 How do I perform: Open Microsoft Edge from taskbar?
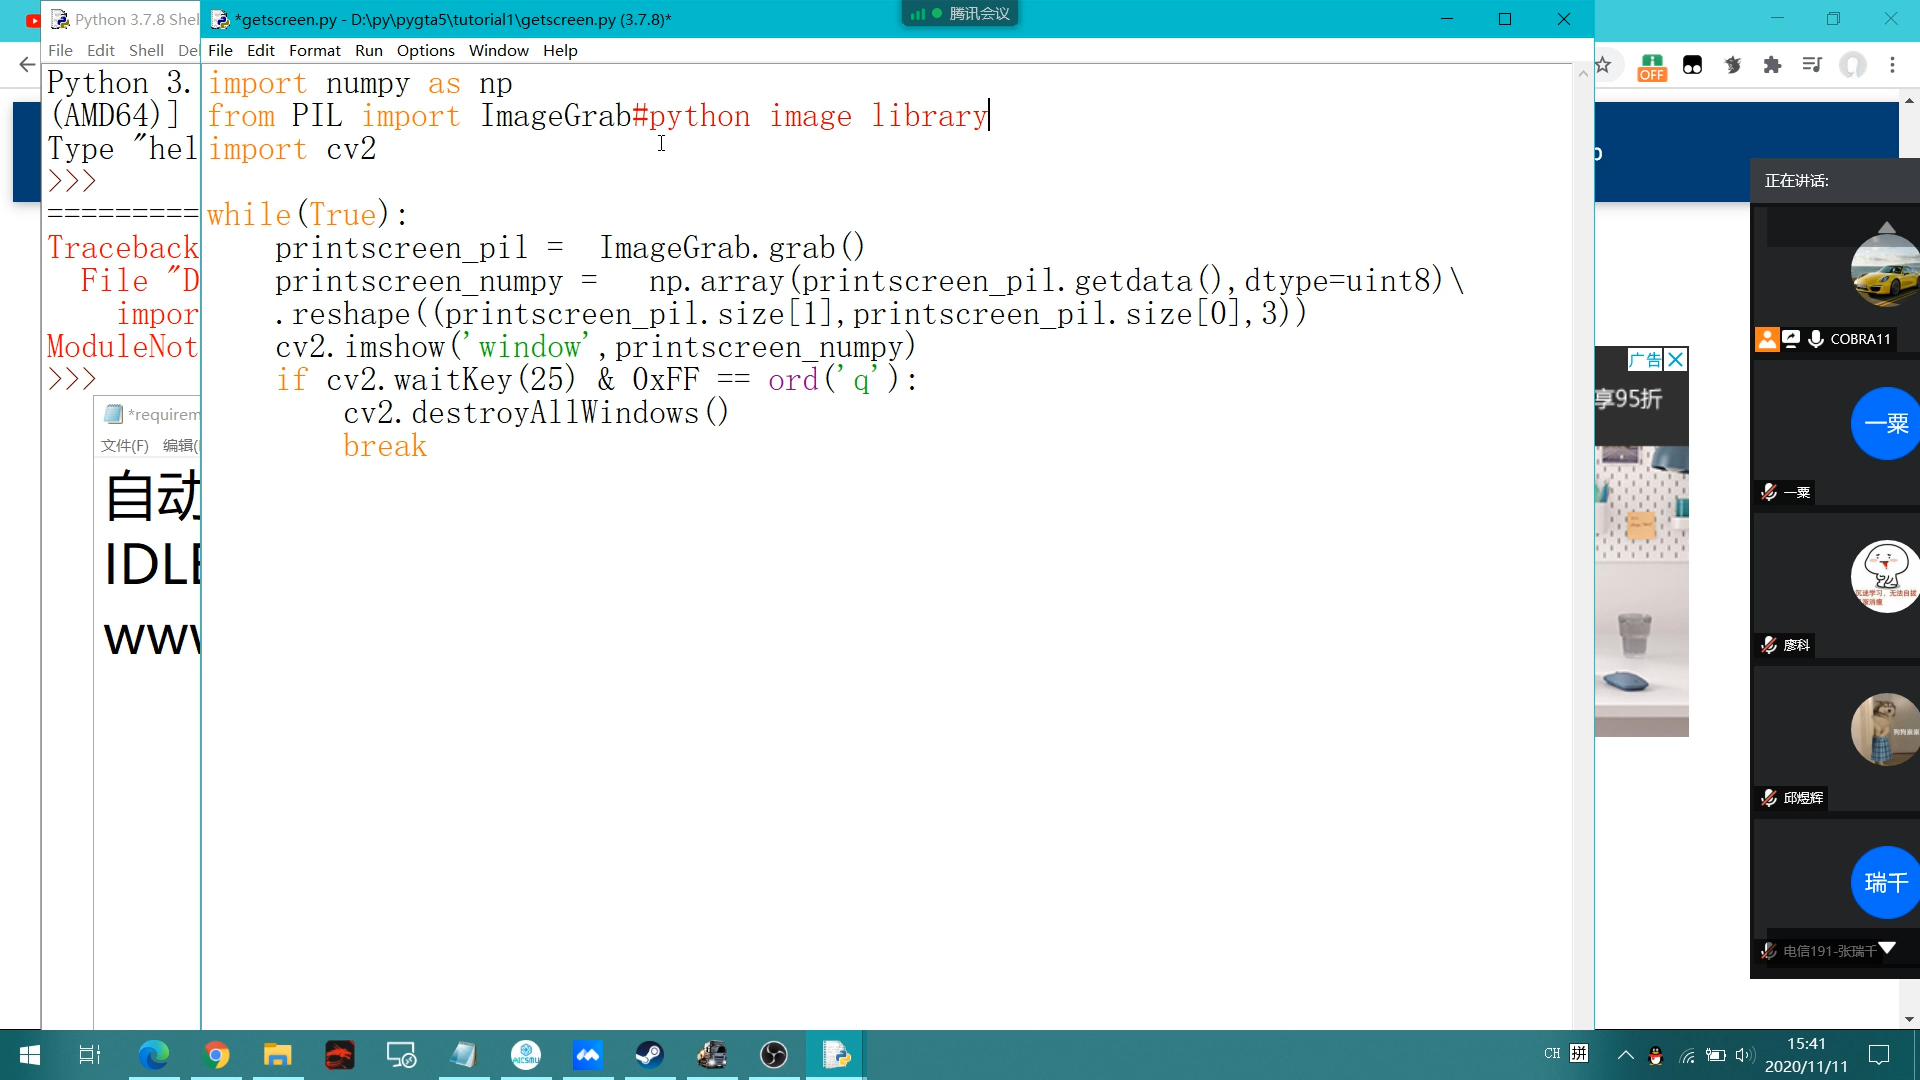click(154, 1055)
